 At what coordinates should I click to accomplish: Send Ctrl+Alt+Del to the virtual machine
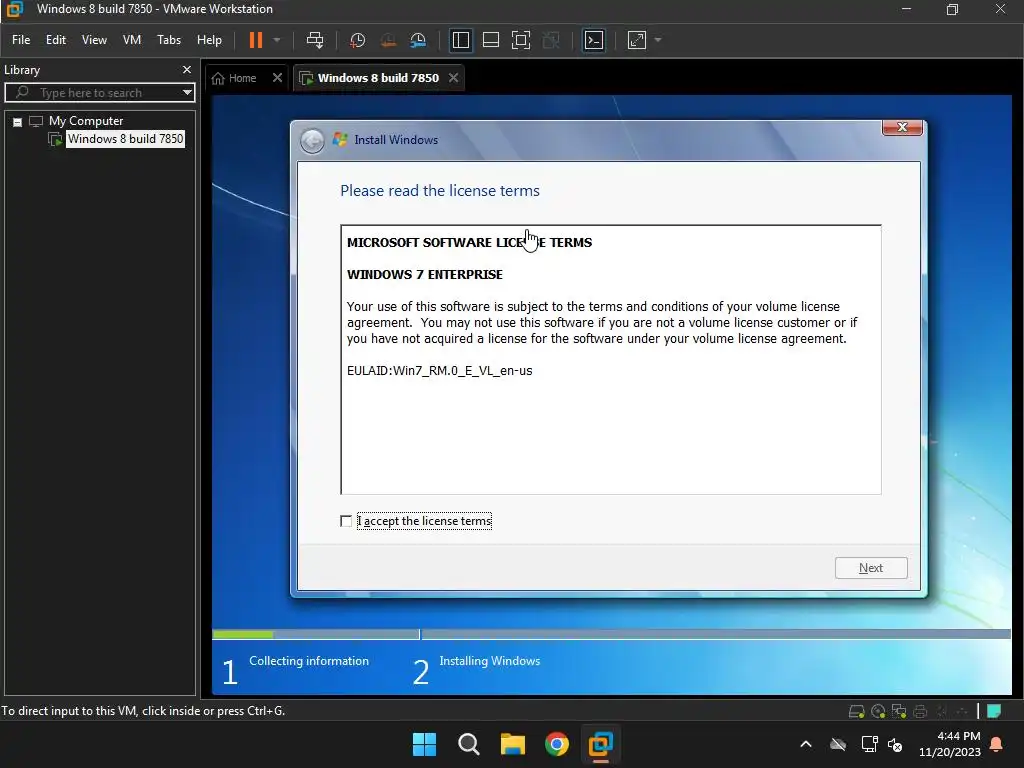tap(315, 40)
